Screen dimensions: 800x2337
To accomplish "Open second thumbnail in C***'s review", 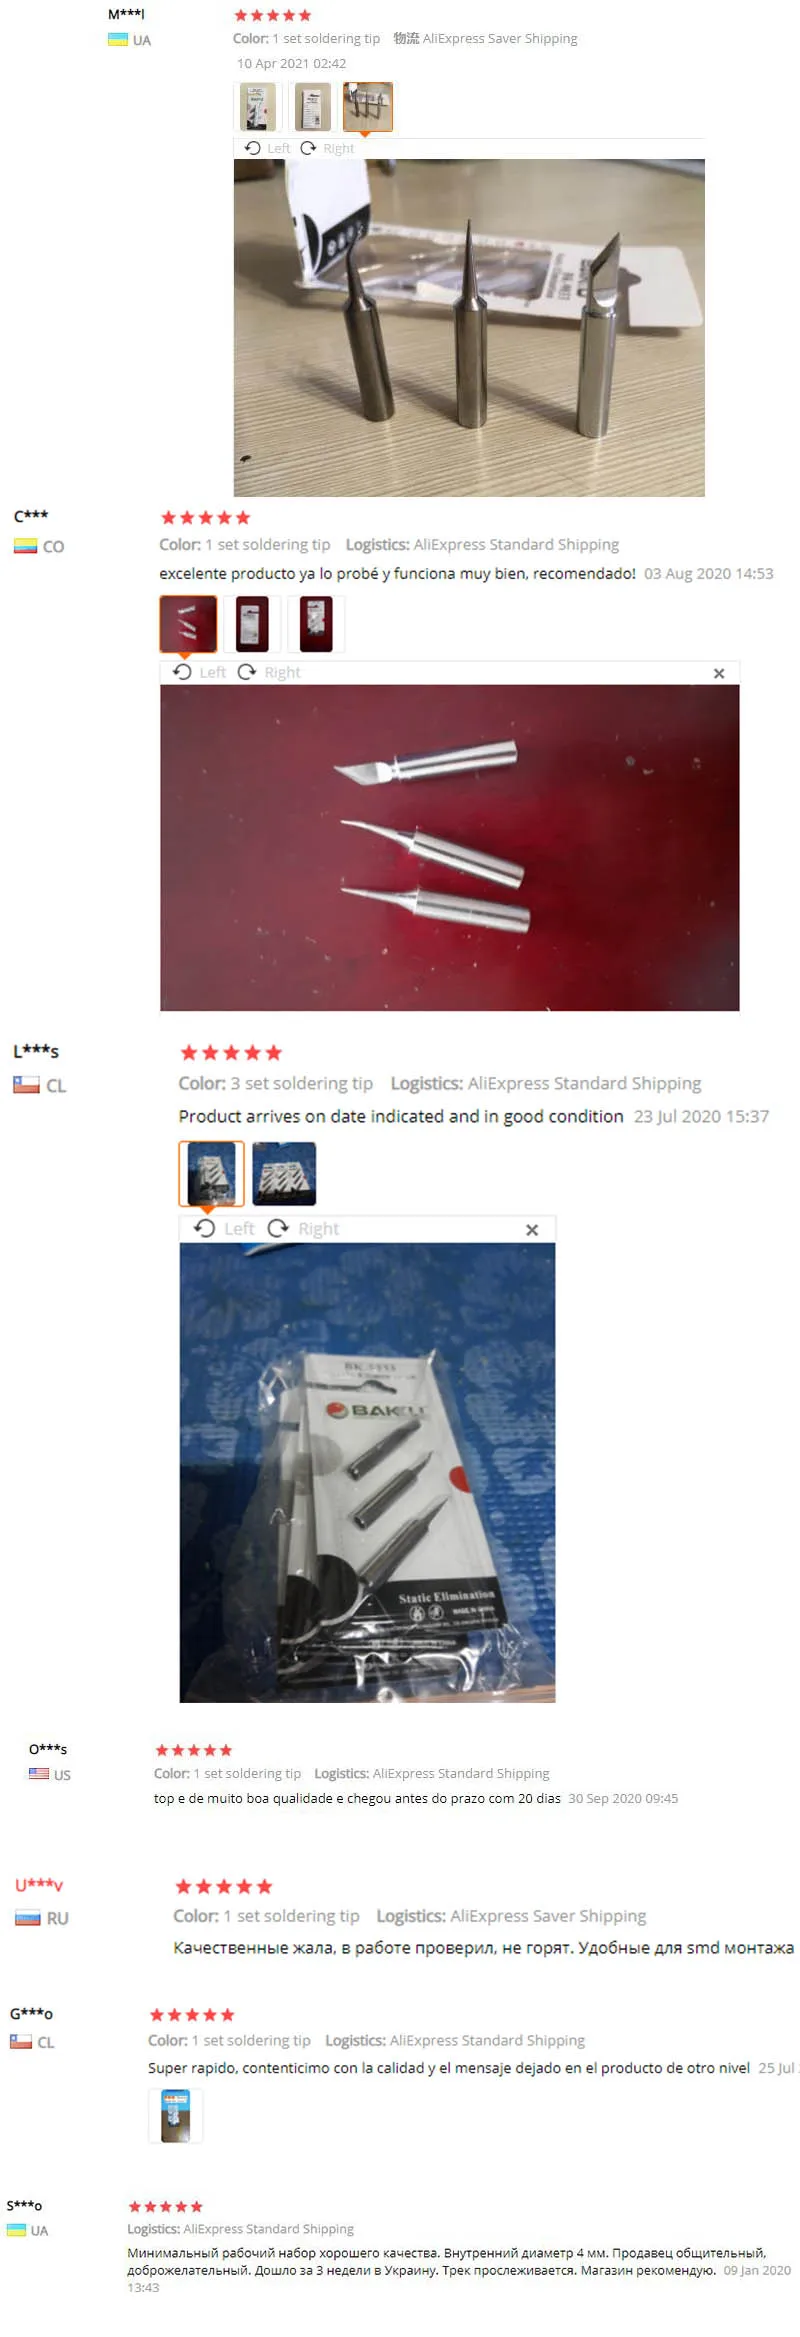I will [x=252, y=624].
